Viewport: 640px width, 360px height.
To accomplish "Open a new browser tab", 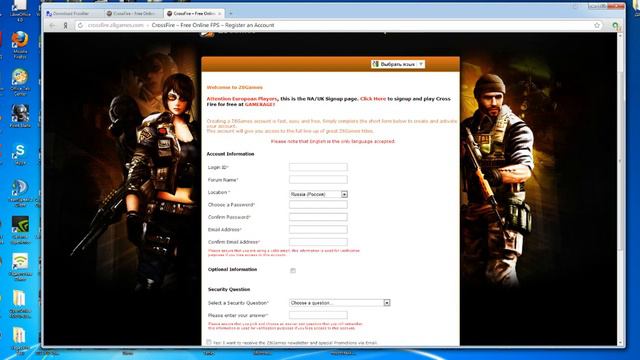I will tap(230, 13).
